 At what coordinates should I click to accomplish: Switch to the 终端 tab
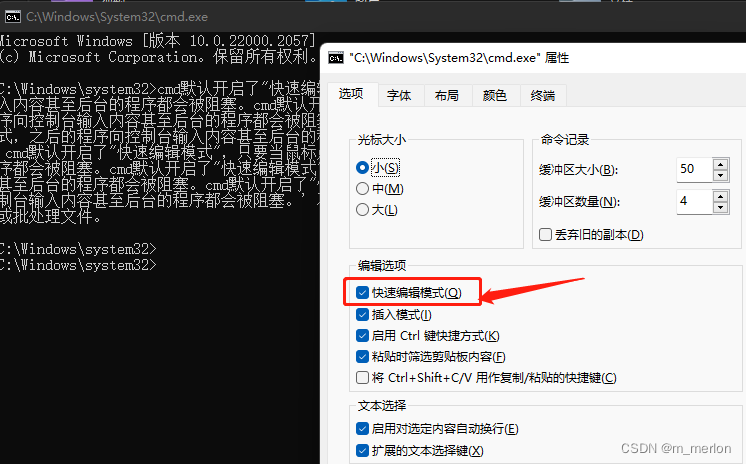tap(543, 96)
